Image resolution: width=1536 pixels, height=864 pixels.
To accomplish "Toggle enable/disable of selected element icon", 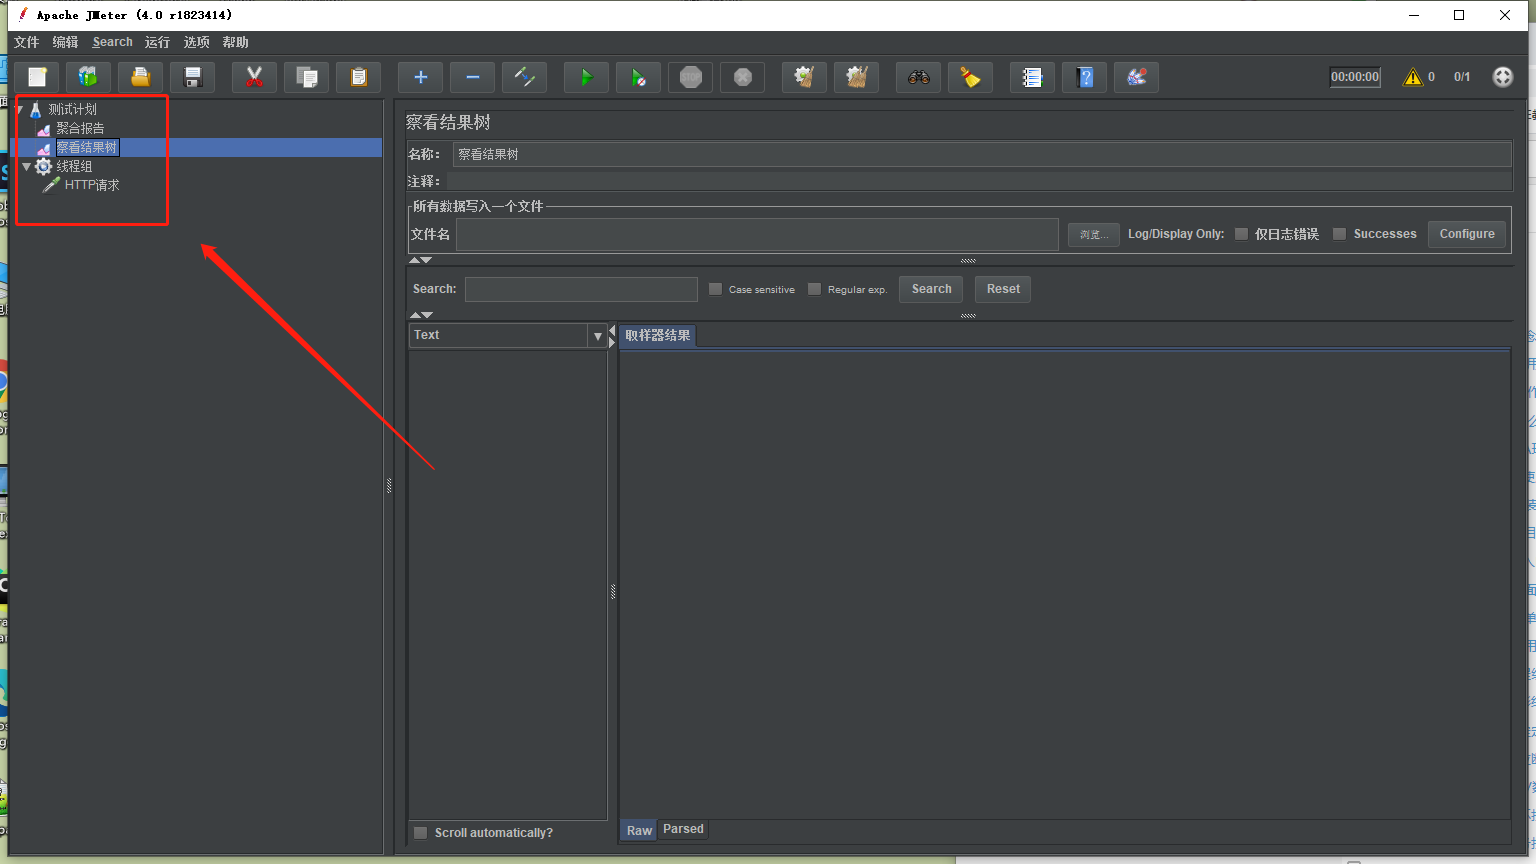I will [x=524, y=77].
